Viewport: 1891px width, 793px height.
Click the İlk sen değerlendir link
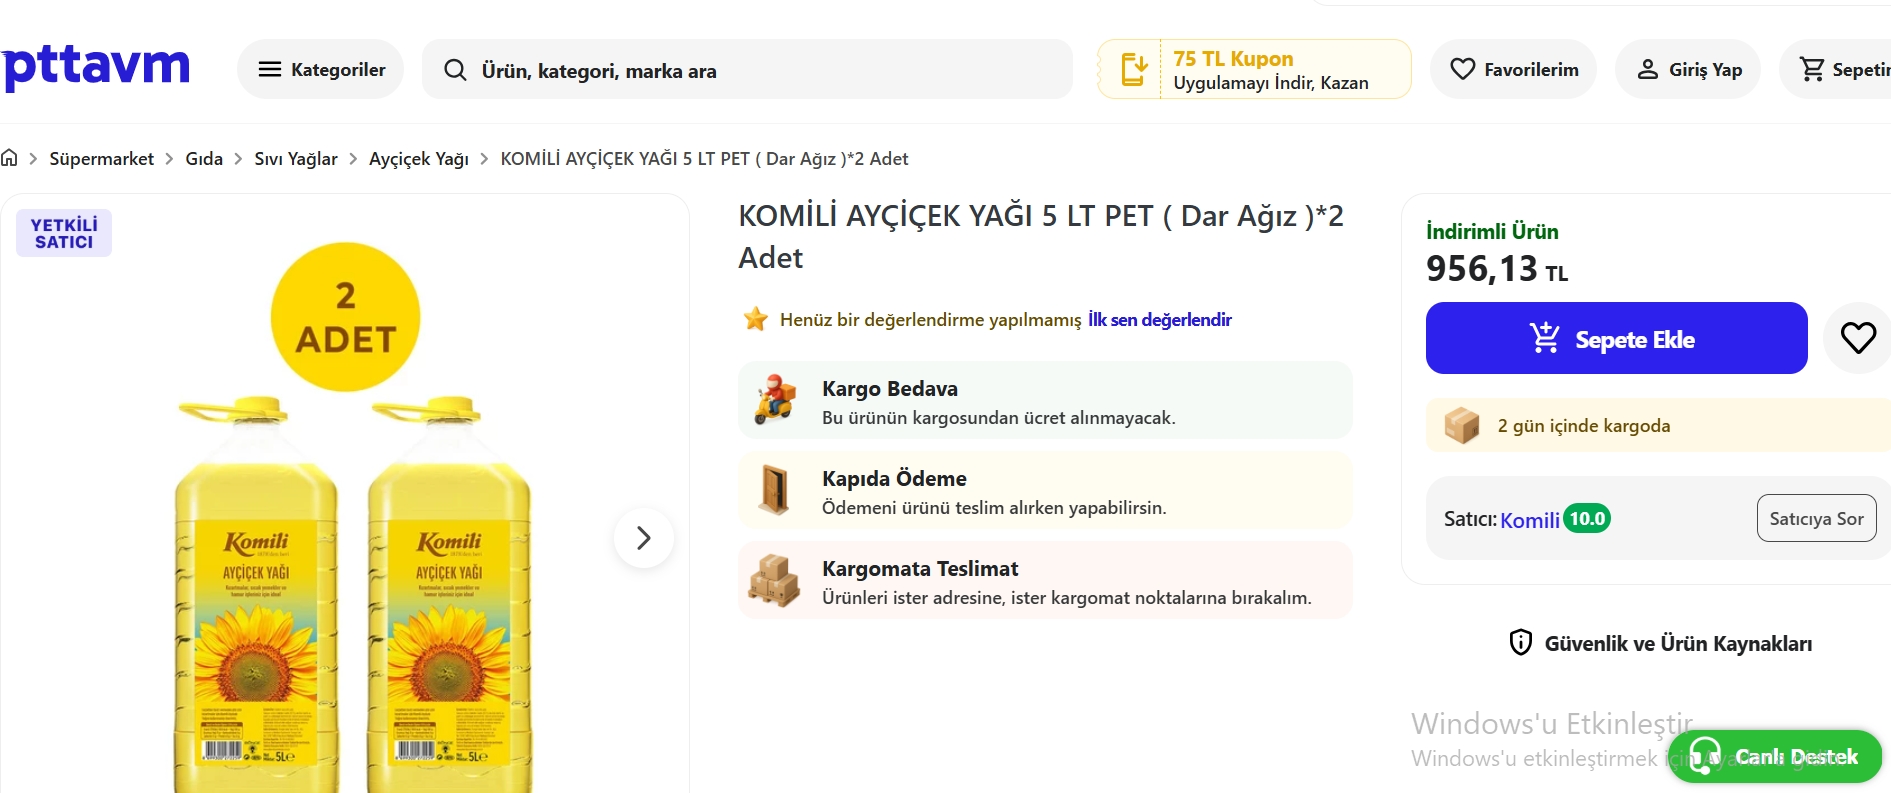click(x=1158, y=319)
